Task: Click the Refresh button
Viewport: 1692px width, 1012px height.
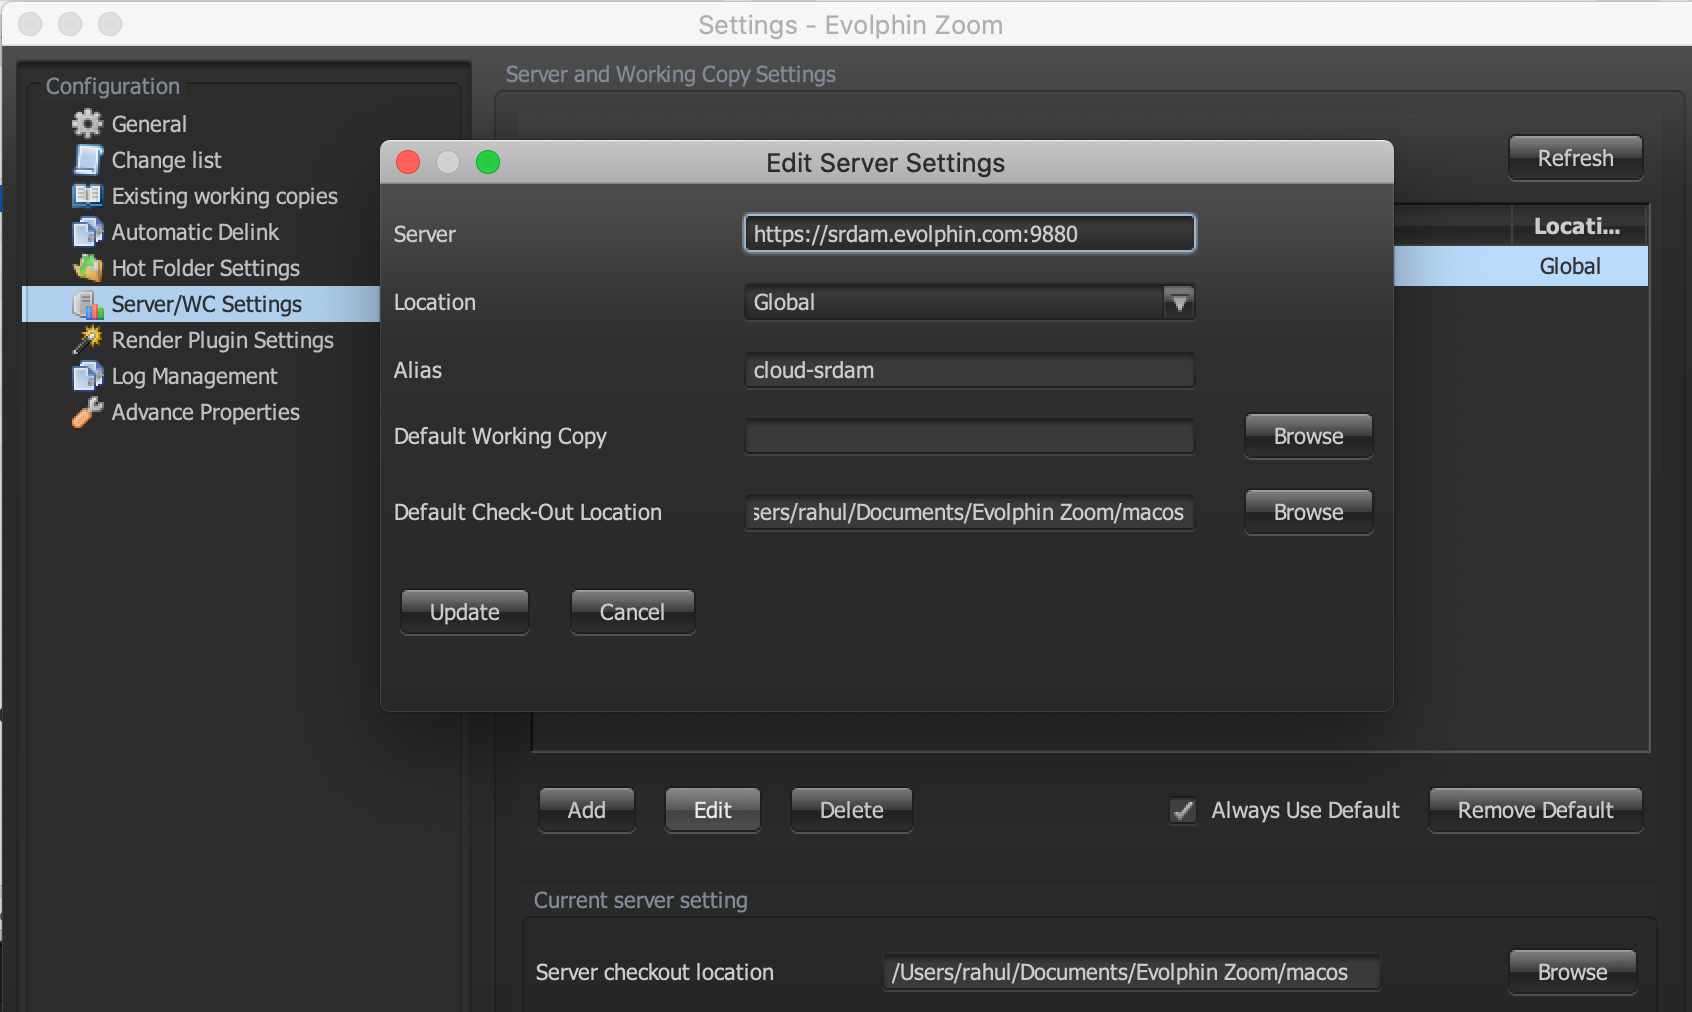Action: 1575,158
